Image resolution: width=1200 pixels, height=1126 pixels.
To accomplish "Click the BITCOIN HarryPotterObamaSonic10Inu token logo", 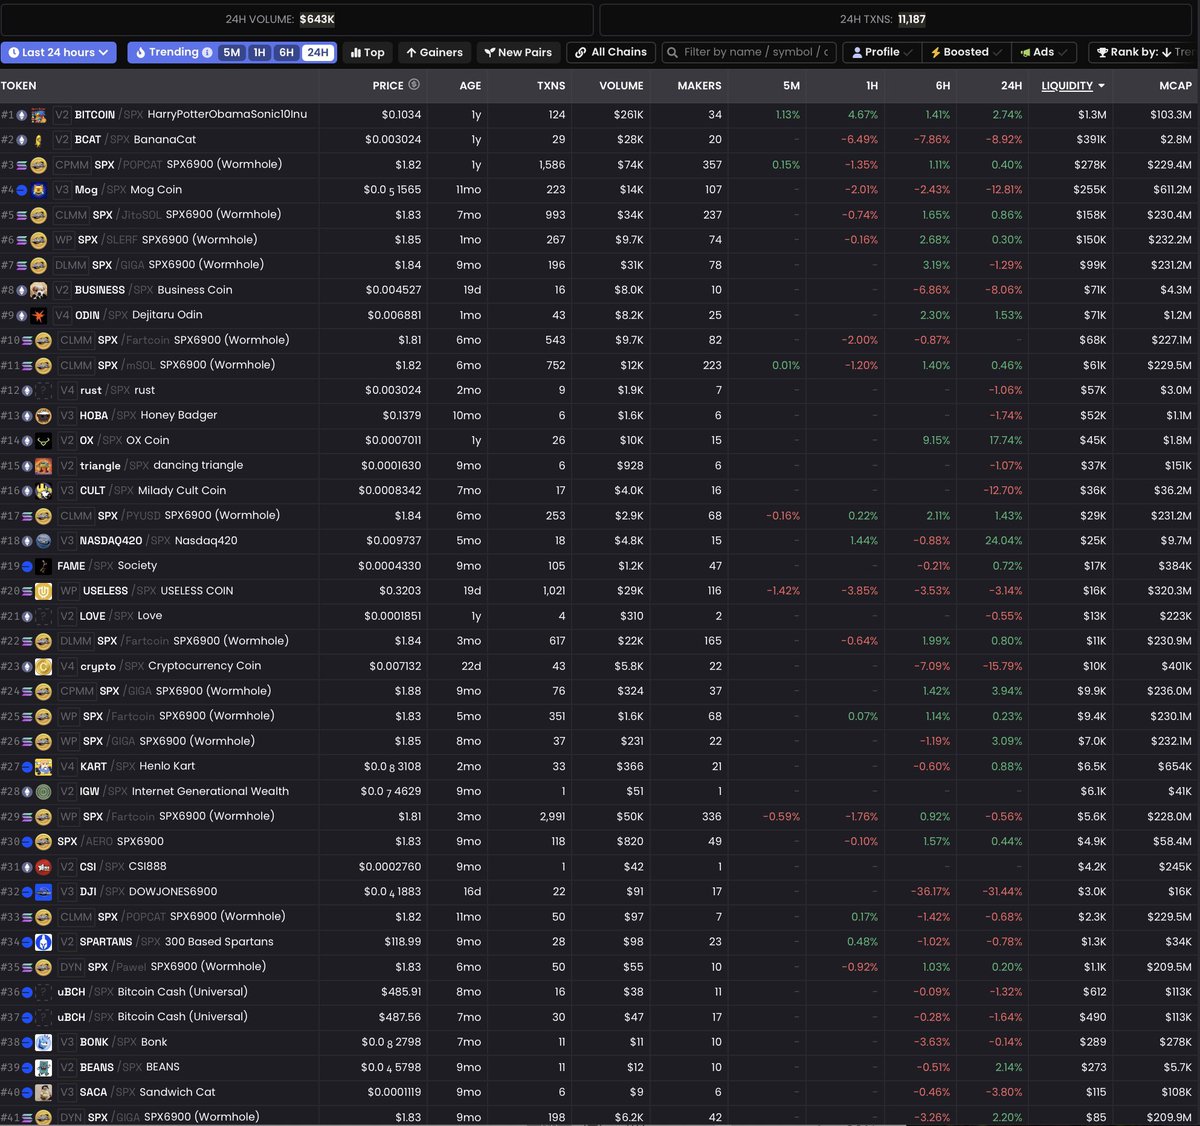I will click(39, 115).
